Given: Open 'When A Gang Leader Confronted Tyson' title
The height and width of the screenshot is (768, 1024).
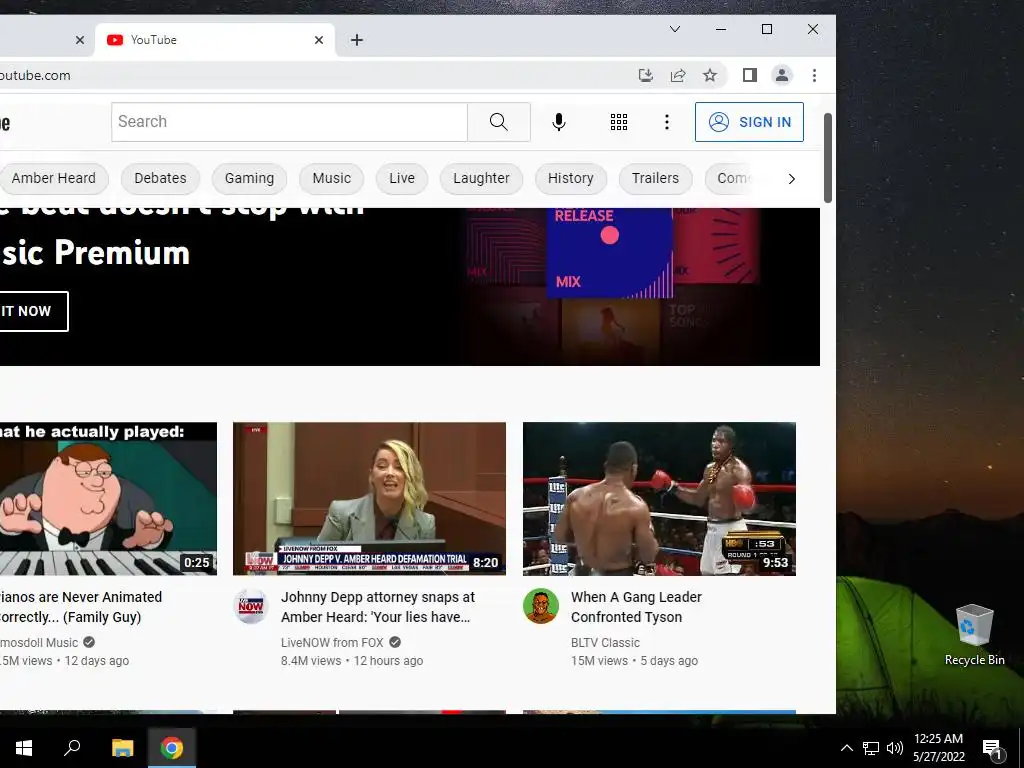Looking at the screenshot, I should (x=636, y=607).
